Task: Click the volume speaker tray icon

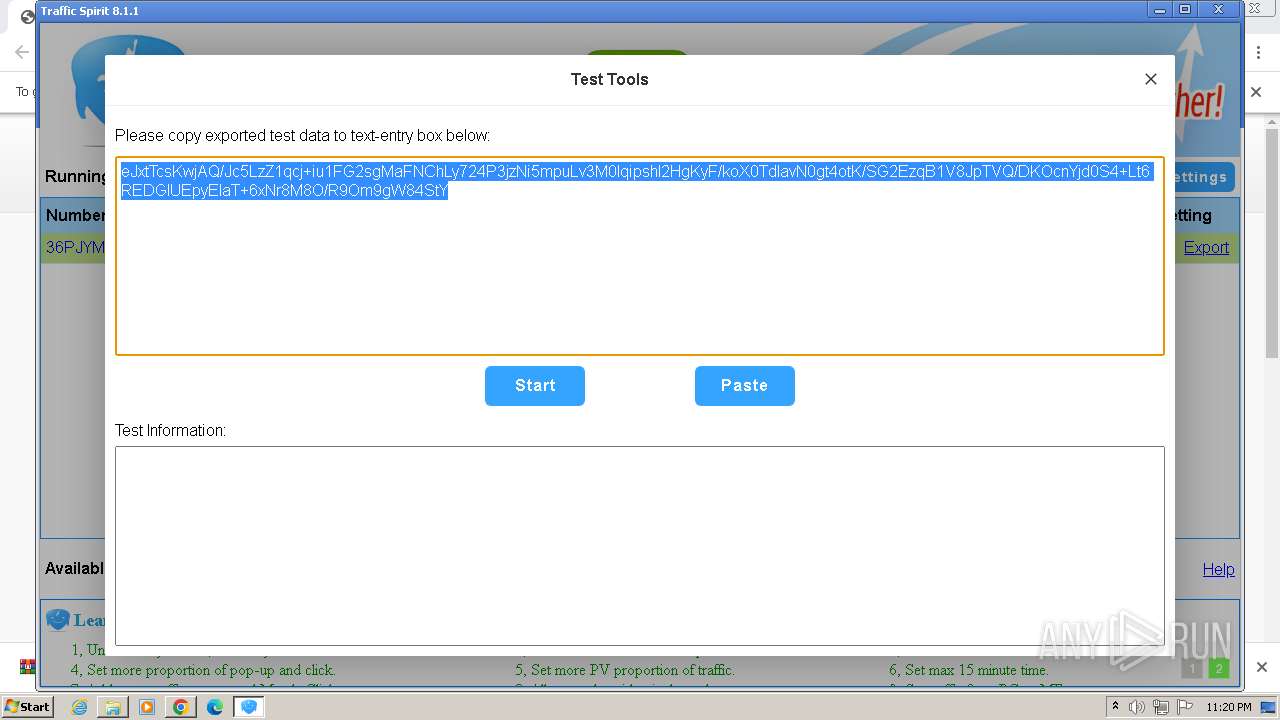Action: (x=1137, y=707)
